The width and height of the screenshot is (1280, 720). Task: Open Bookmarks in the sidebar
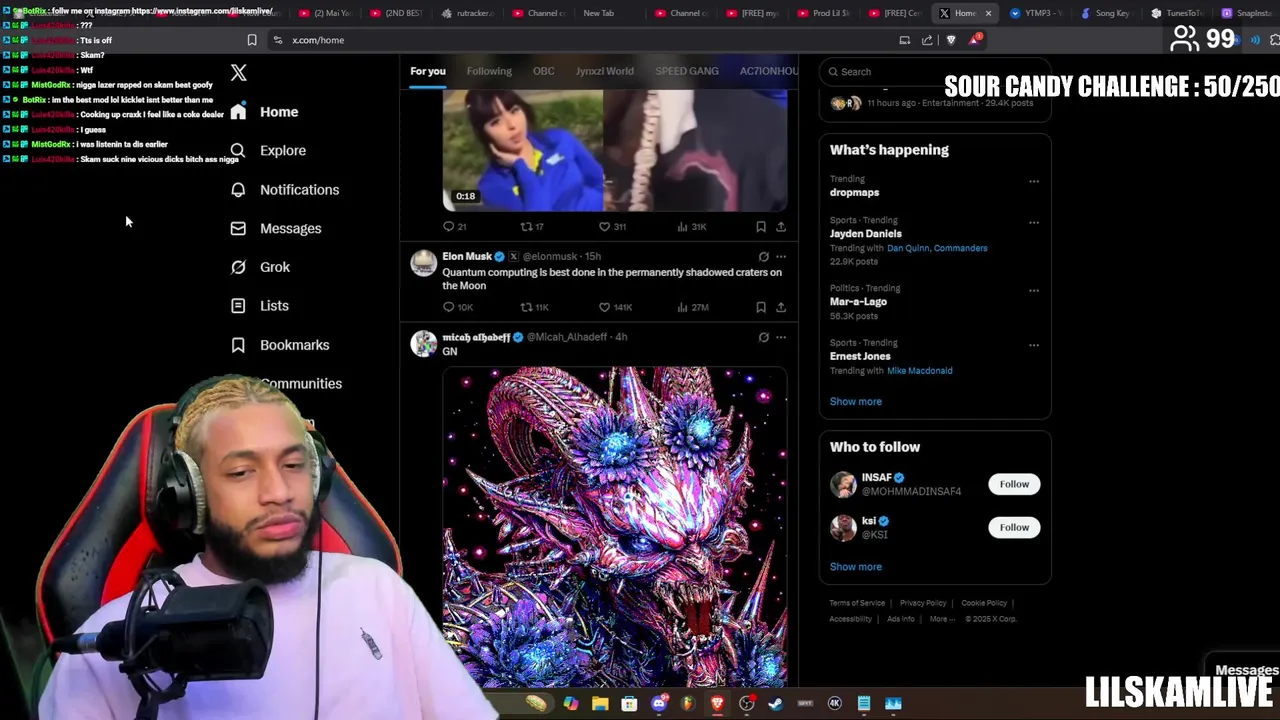click(279, 345)
